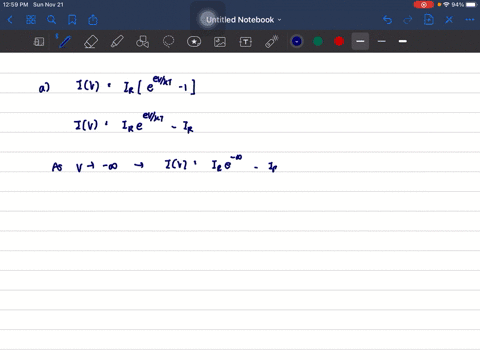The height and width of the screenshot is (360, 480).
Task: Select the selected medium stroke thickness
Action: click(360, 41)
